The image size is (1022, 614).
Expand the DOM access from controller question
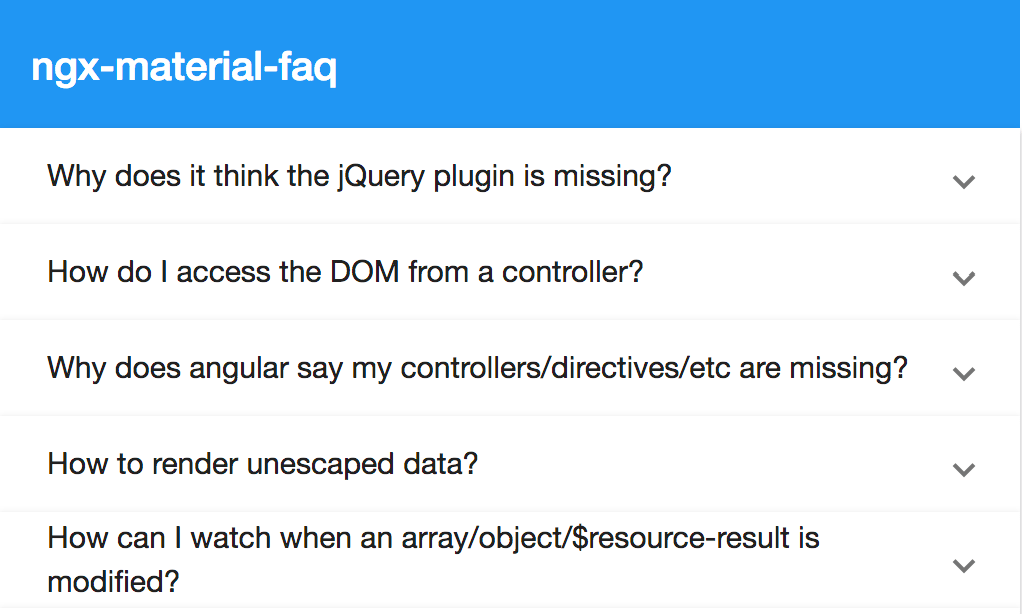click(345, 271)
